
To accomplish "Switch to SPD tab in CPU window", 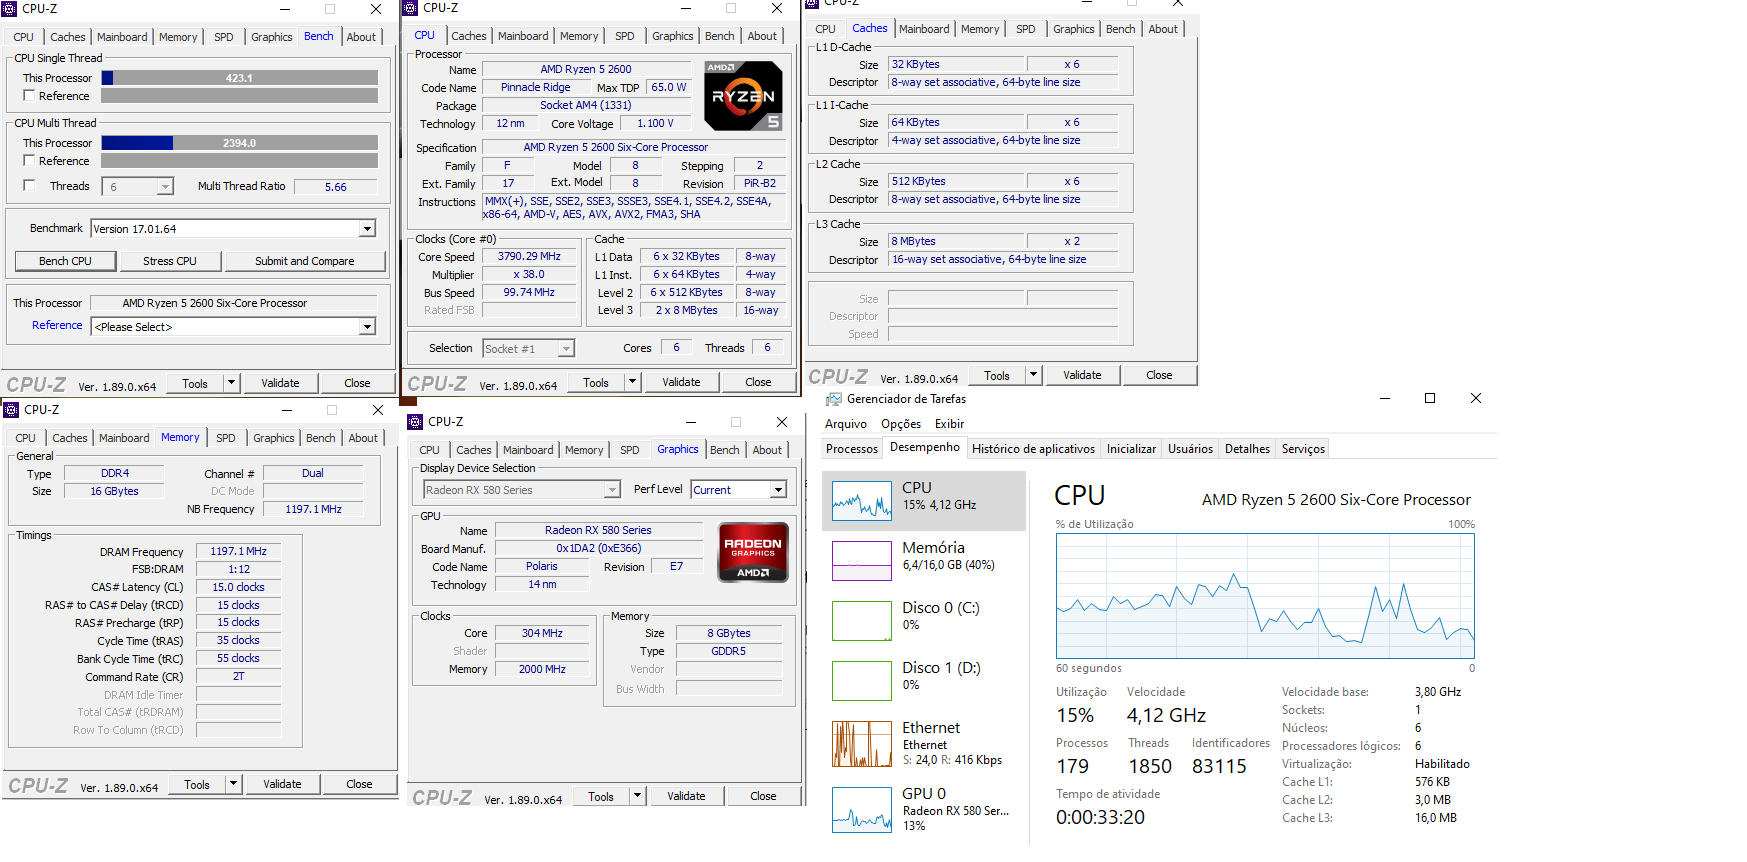I will click(x=625, y=36).
